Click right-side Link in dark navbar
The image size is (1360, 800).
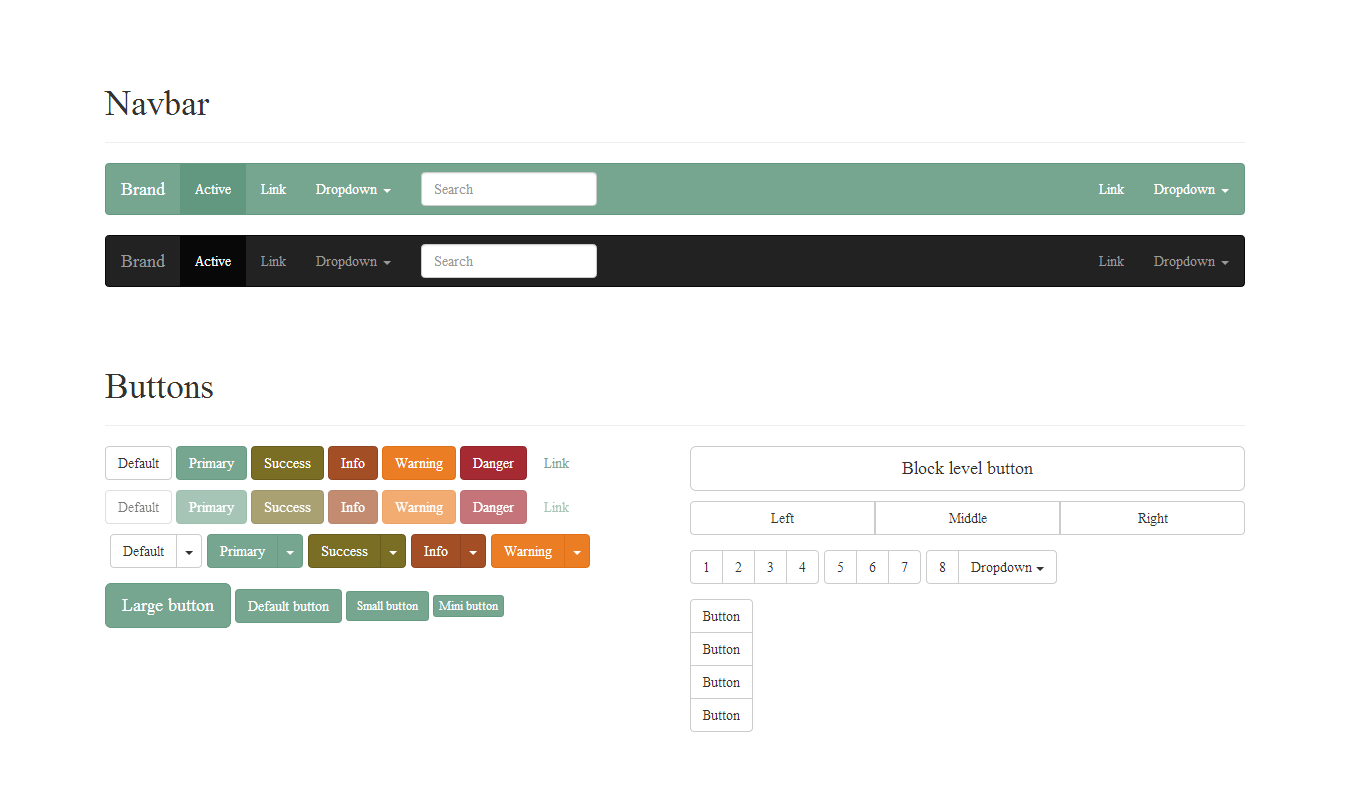[1111, 261]
